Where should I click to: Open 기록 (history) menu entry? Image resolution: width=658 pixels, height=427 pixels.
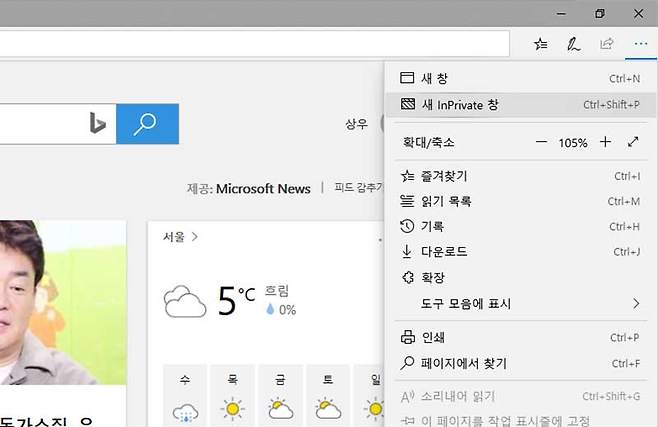click(x=520, y=227)
